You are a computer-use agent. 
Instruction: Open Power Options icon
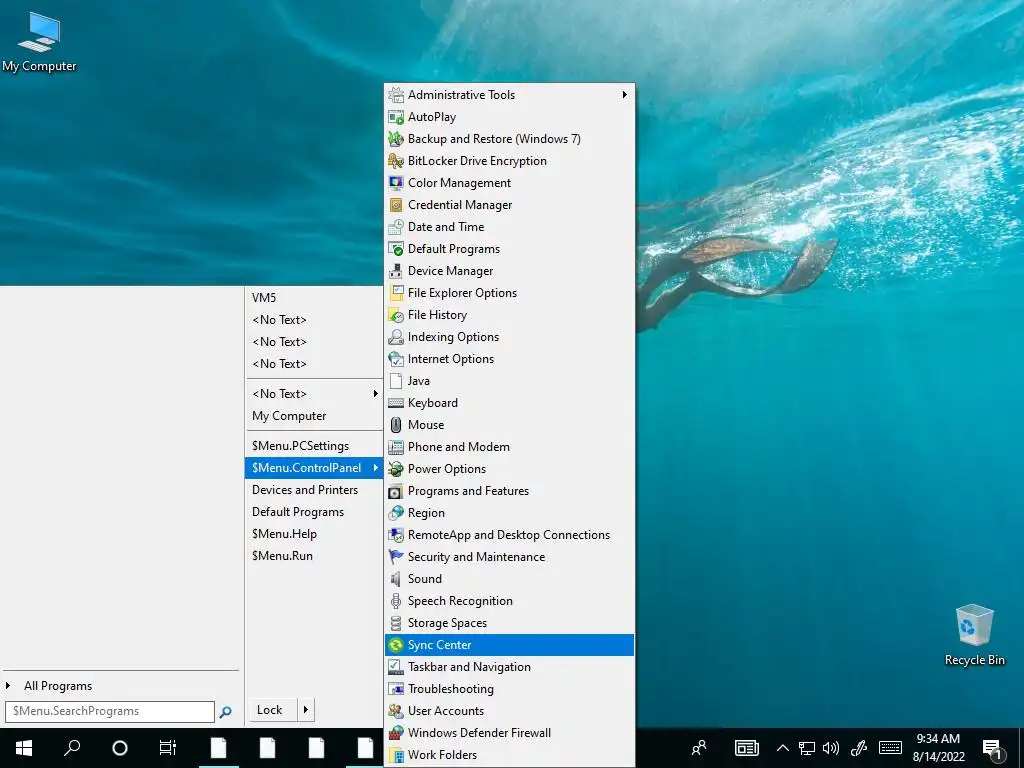point(396,469)
